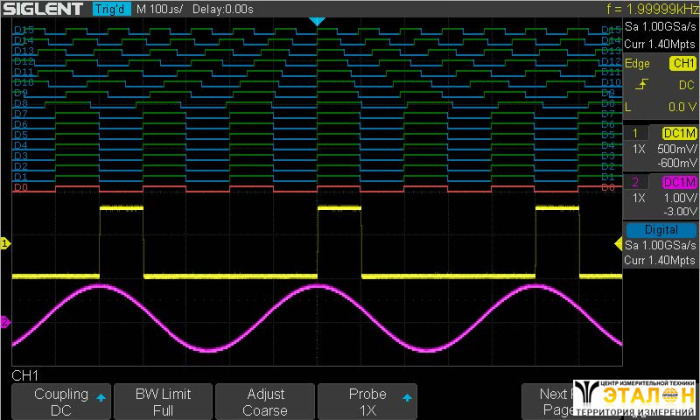
Task: Click the SIGLENT logo
Action: (x=43, y=9)
